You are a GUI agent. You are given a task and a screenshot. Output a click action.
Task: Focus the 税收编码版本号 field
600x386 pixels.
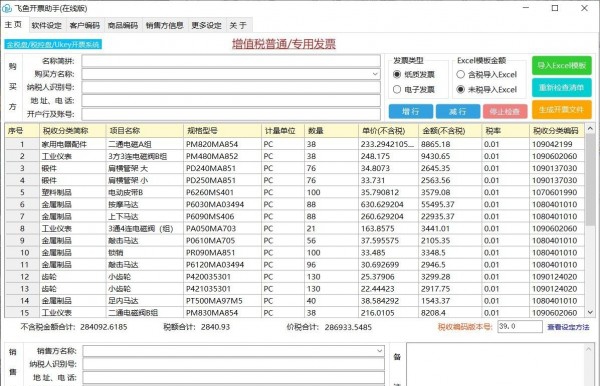[x=520, y=327]
